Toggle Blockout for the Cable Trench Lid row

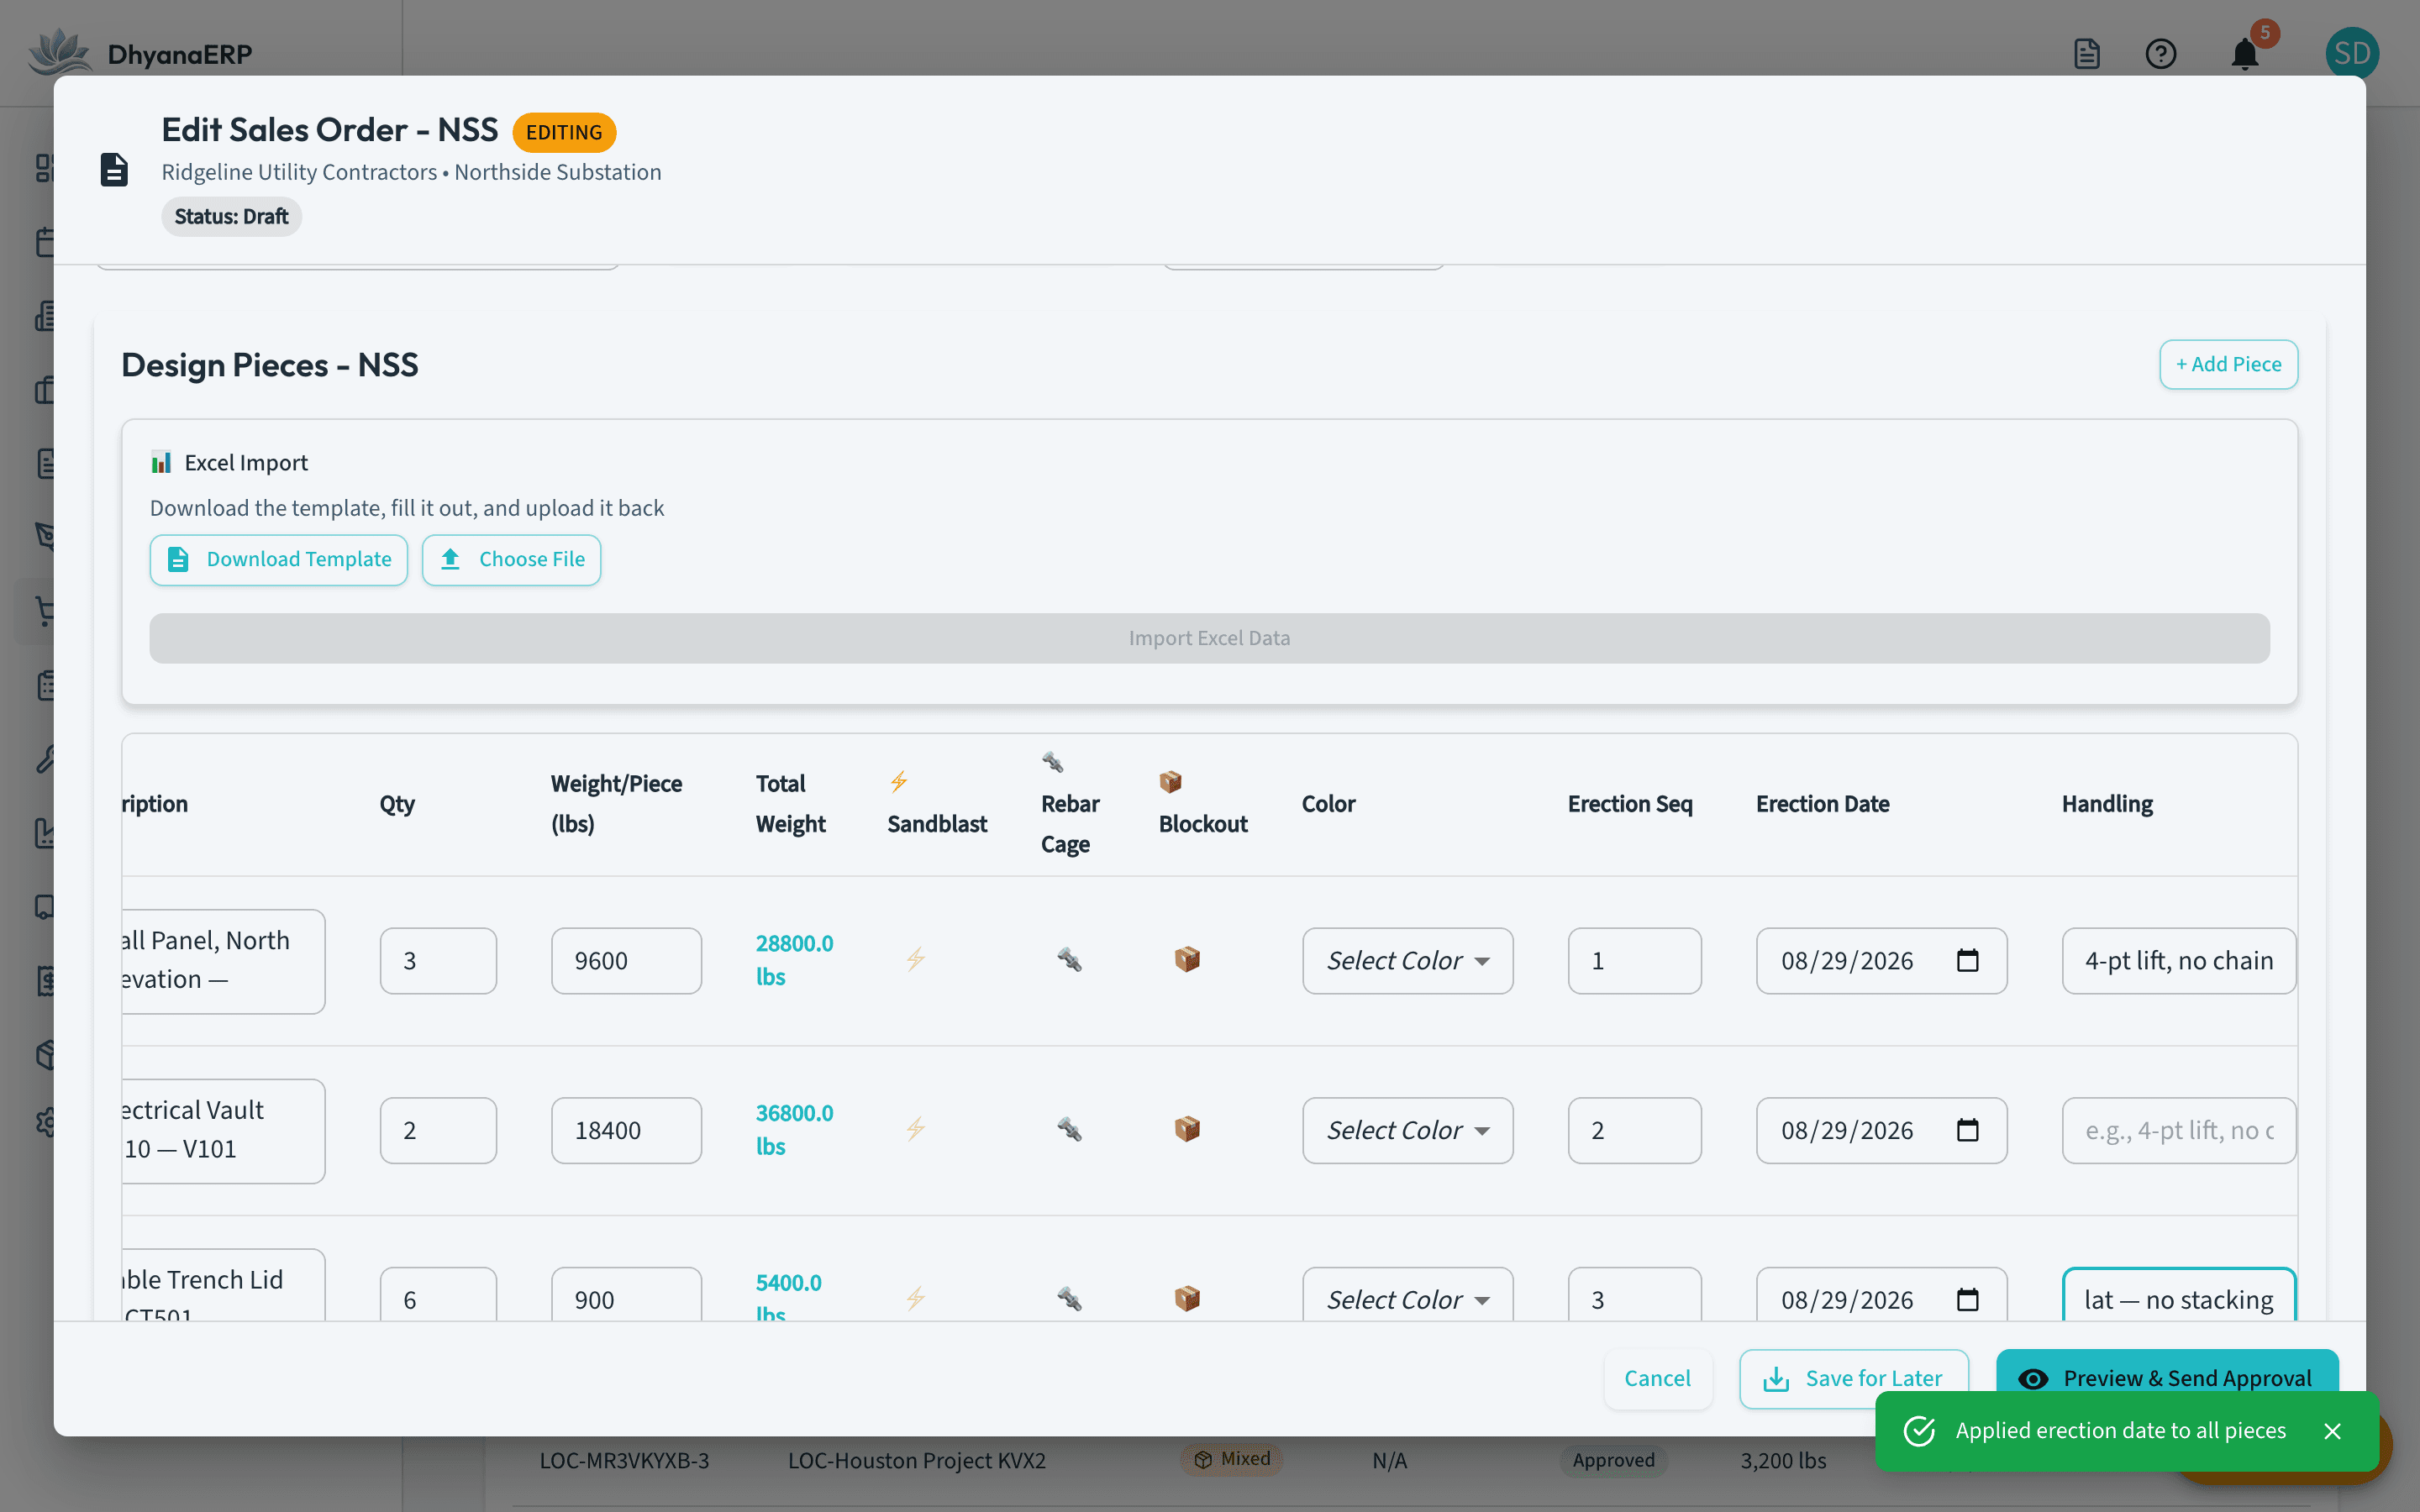coord(1187,1299)
